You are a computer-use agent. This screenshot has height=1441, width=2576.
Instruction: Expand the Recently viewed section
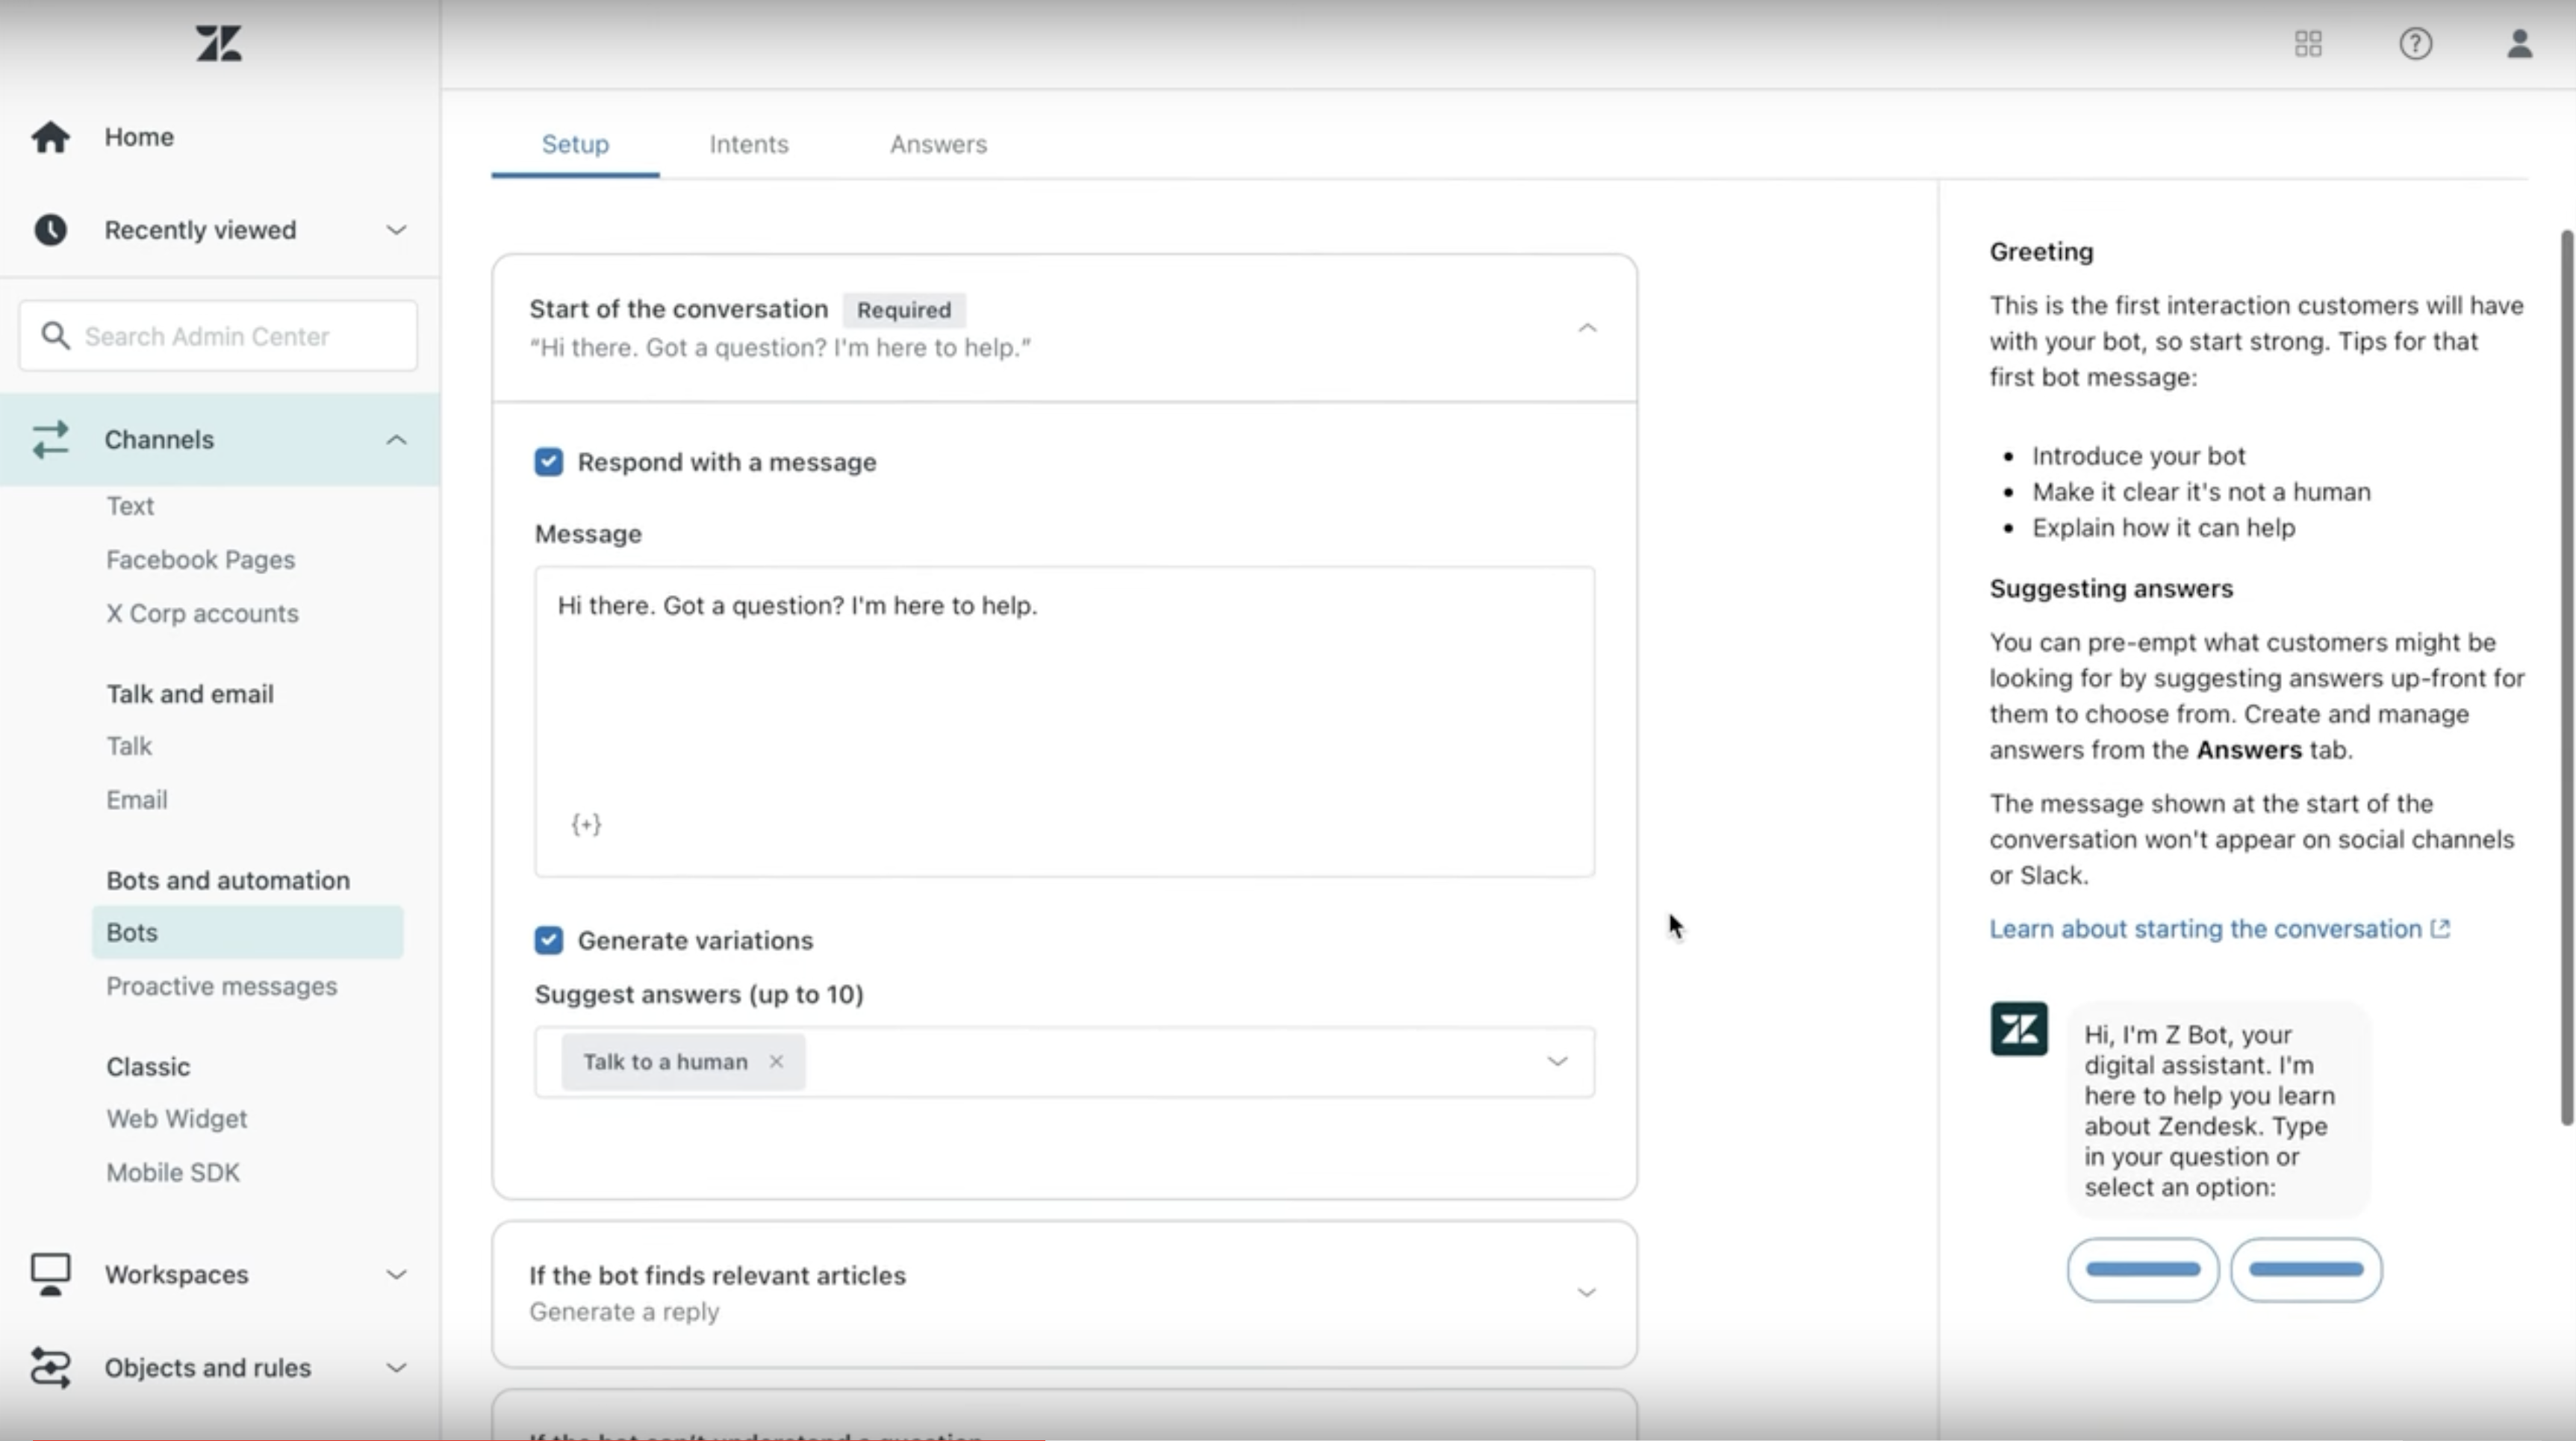tap(396, 230)
